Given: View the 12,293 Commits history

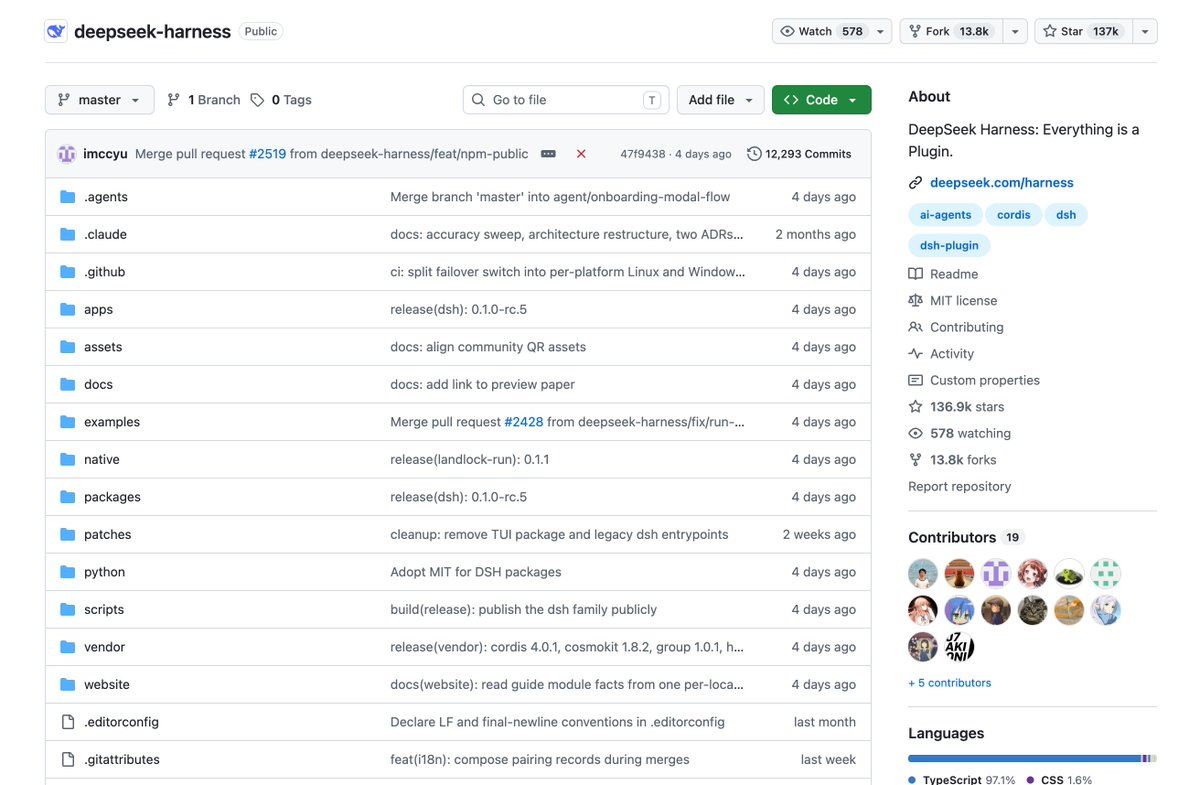Looking at the screenshot, I should point(799,154).
